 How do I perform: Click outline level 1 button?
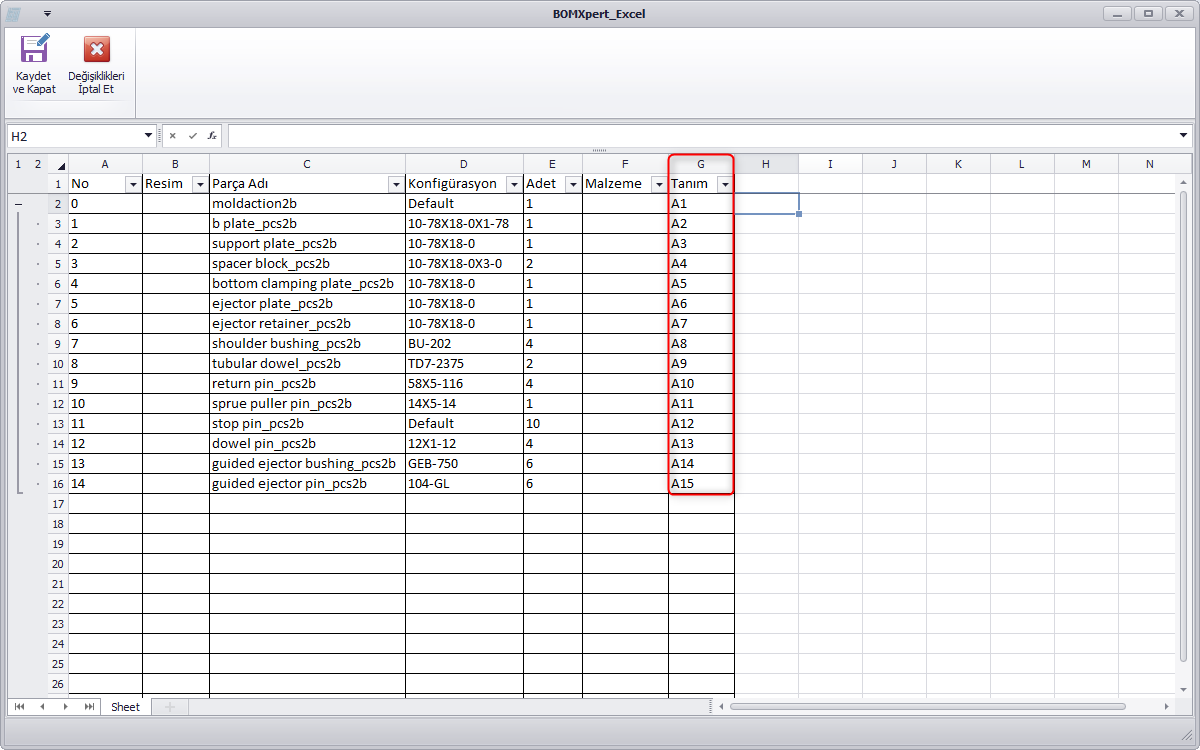click(x=18, y=164)
